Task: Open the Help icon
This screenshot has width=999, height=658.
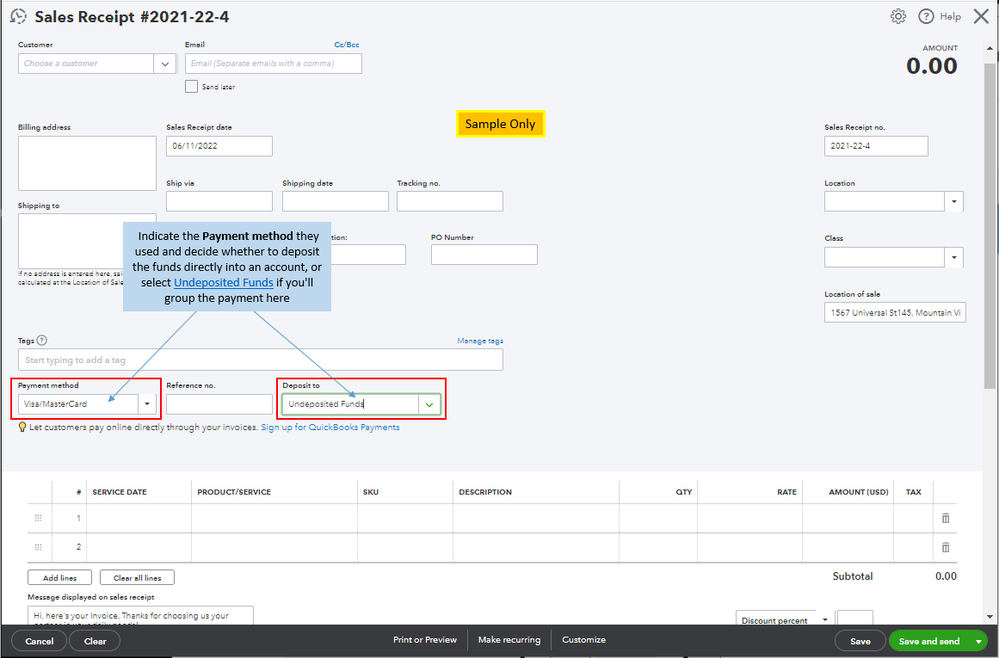Action: tap(926, 17)
